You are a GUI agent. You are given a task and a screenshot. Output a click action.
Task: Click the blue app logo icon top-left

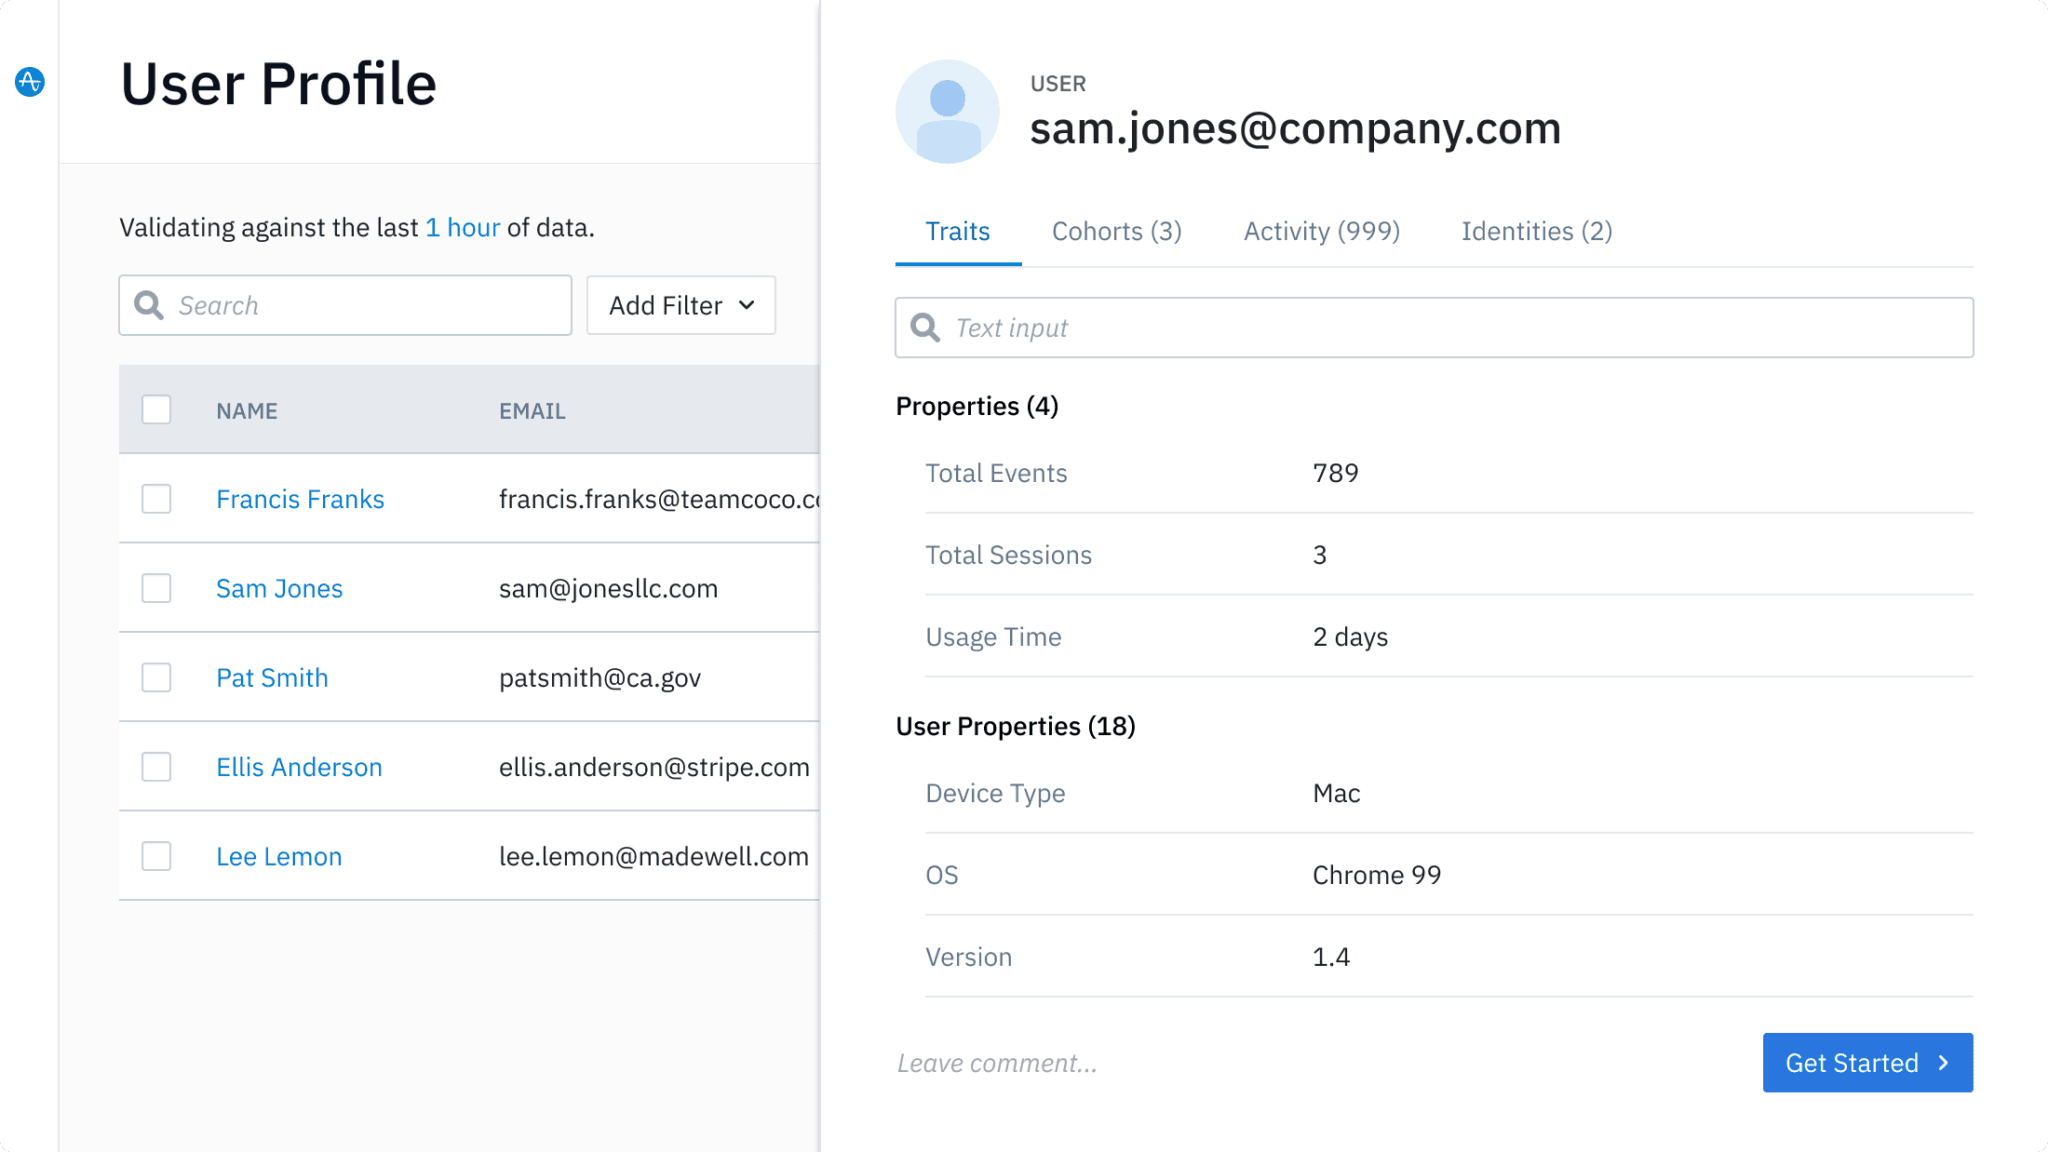29,83
